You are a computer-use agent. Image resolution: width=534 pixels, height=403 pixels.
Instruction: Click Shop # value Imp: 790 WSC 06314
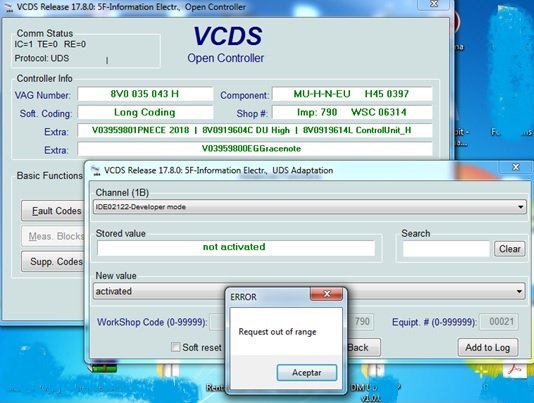click(352, 112)
